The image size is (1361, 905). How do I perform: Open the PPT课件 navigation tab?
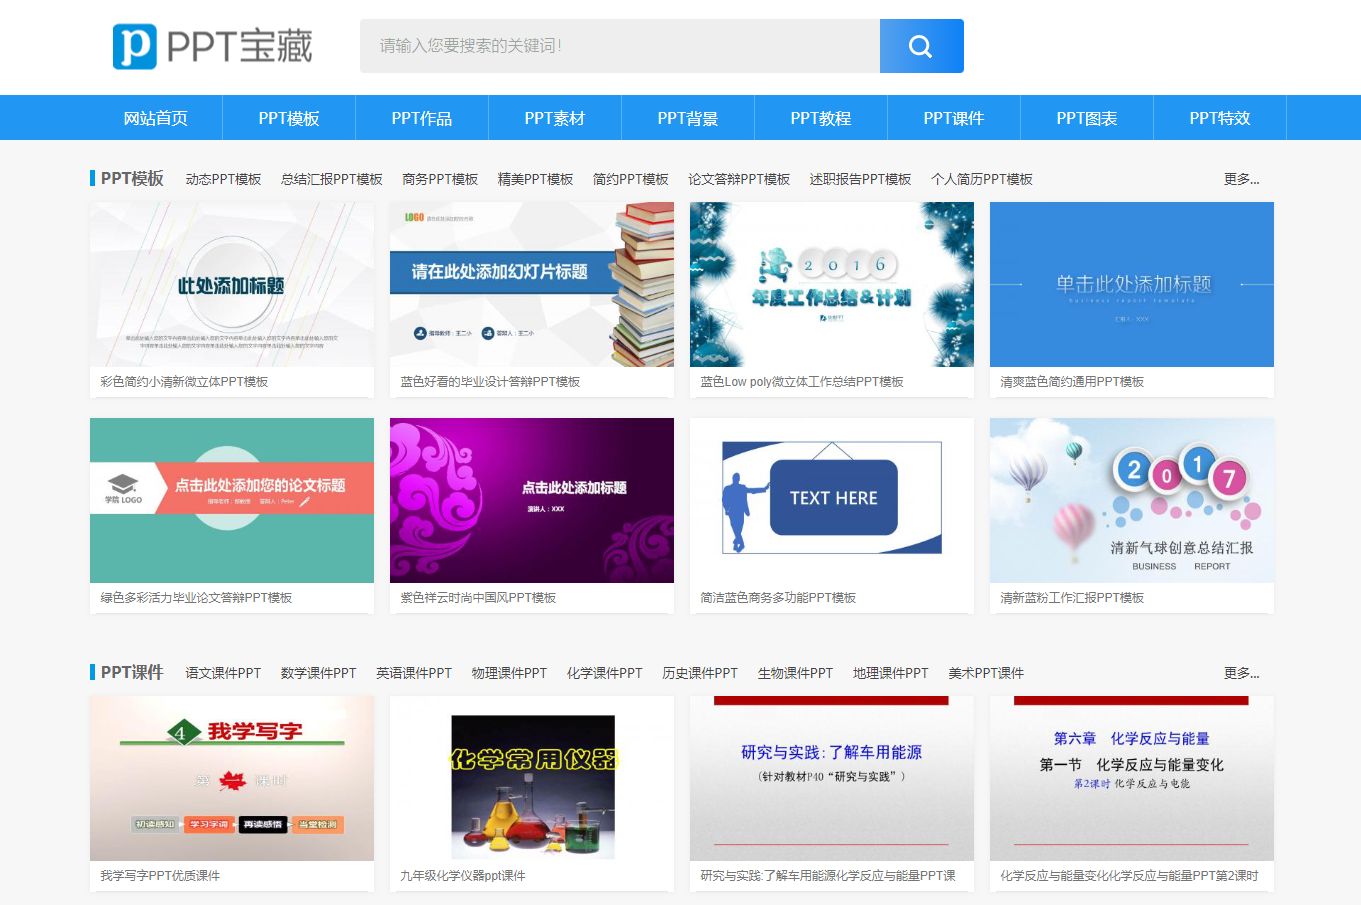954,118
